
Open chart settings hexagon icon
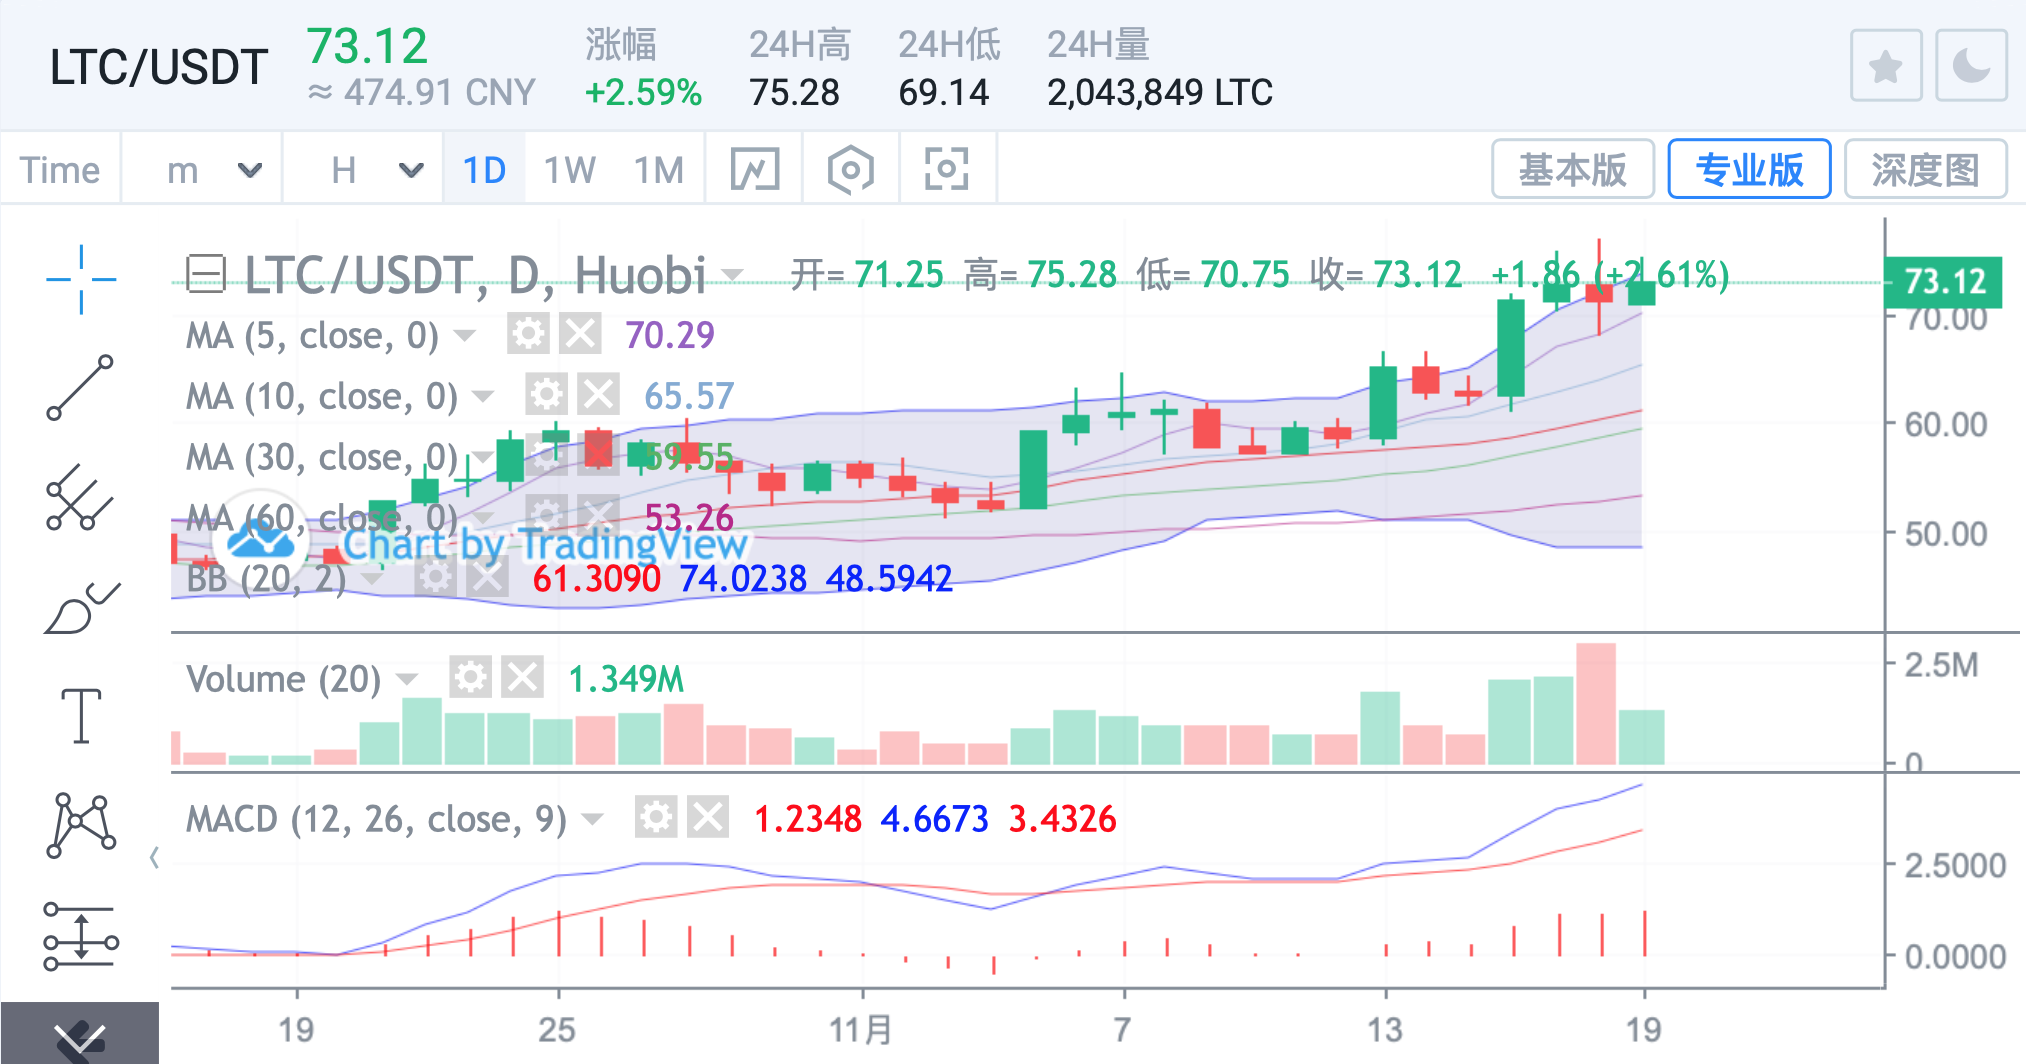(x=850, y=169)
